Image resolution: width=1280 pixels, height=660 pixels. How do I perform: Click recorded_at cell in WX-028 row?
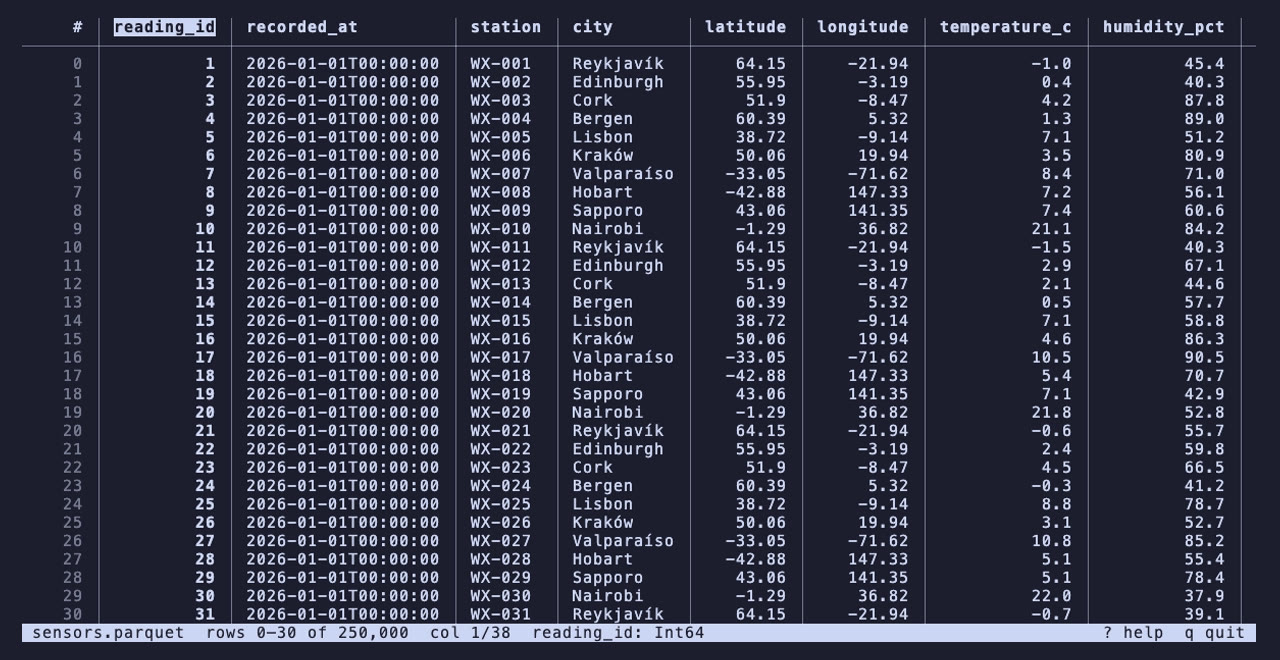pyautogui.click(x=343, y=559)
